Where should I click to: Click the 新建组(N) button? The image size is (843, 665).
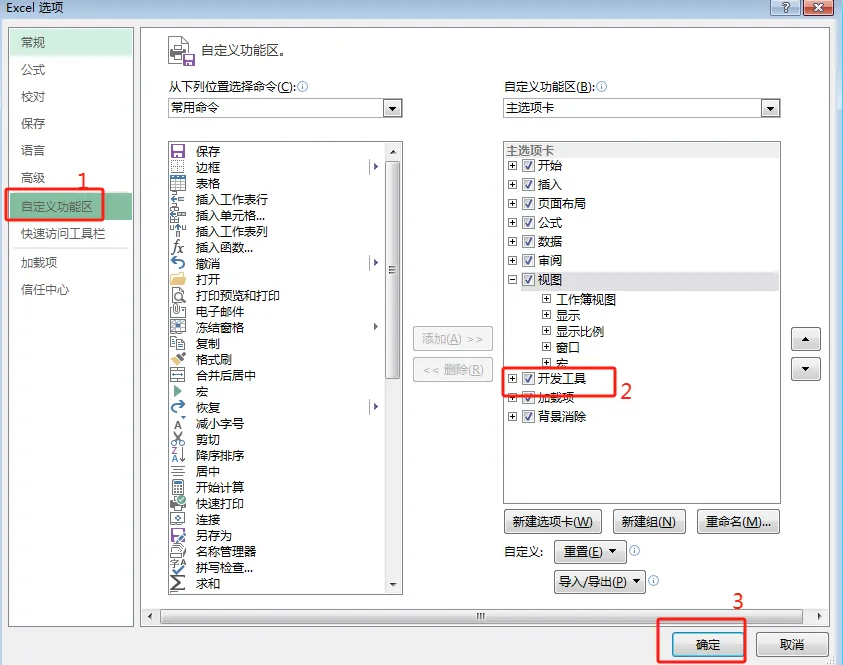(649, 521)
